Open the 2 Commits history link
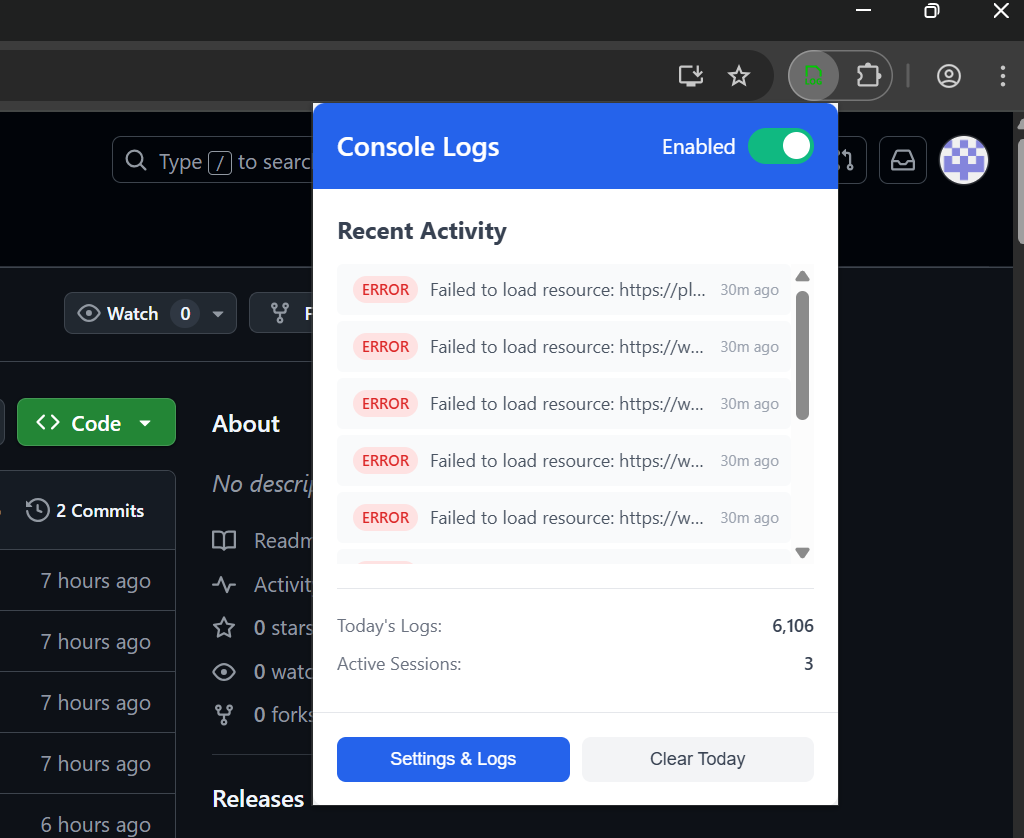 pyautogui.click(x=85, y=510)
